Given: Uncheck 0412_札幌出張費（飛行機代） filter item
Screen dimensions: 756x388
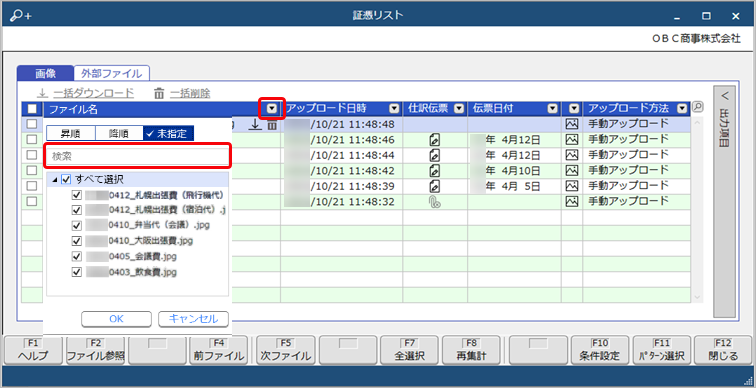Looking at the screenshot, I should click(76, 196).
